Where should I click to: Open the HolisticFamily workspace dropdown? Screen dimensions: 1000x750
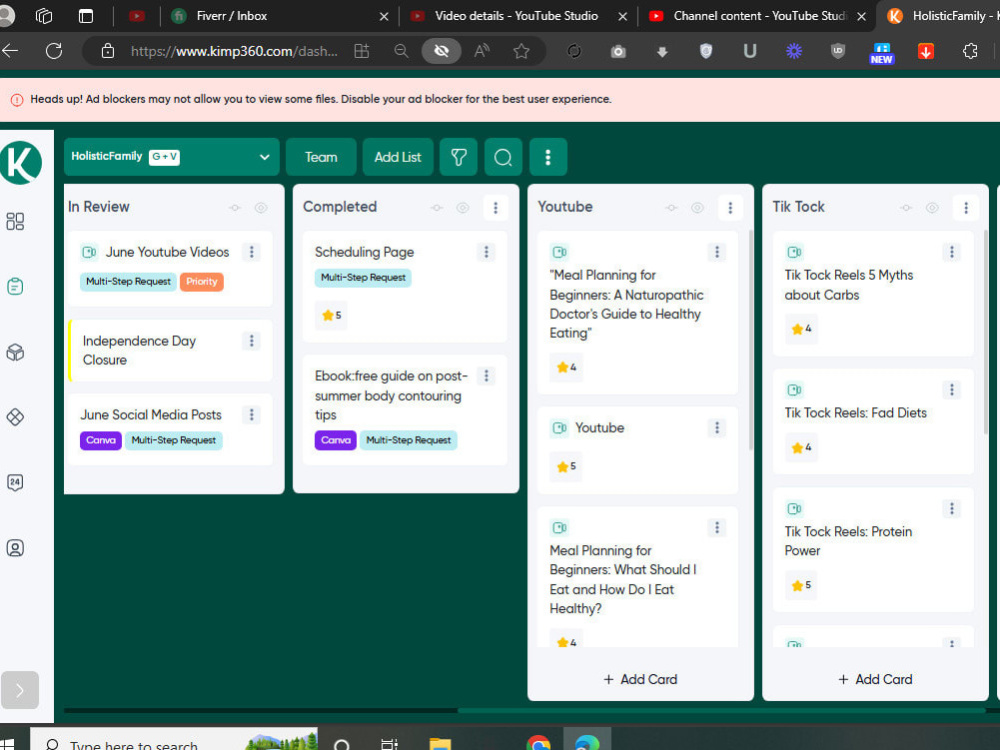[172, 157]
